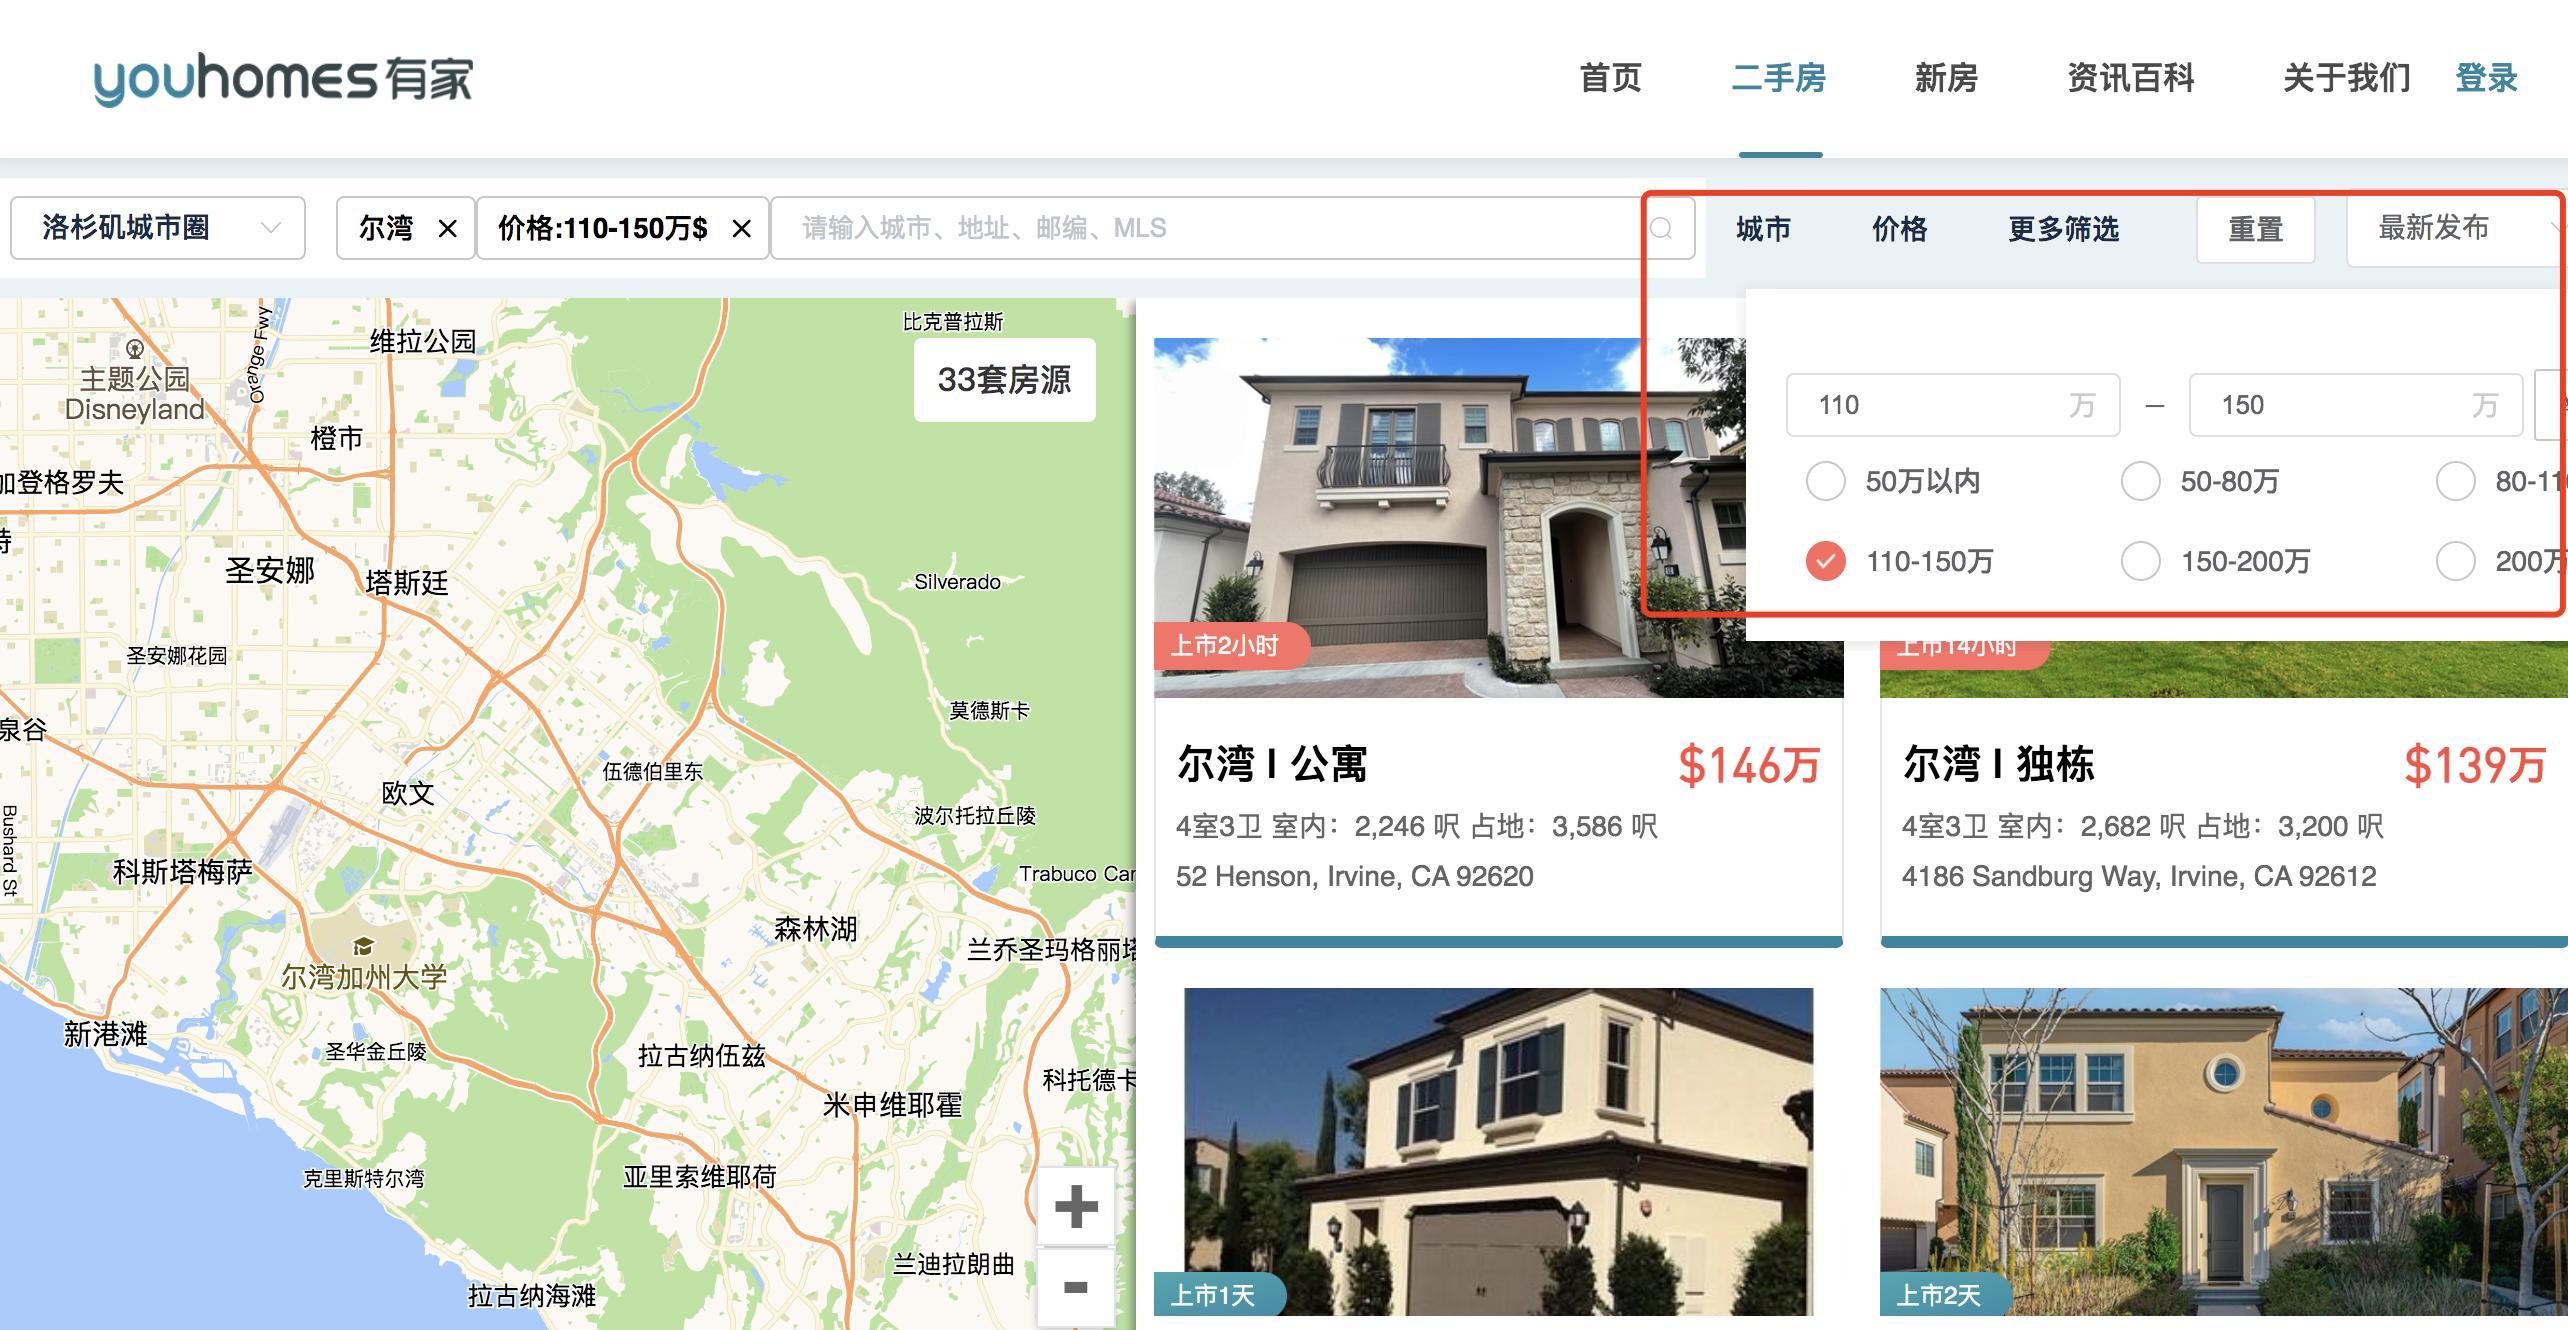Viewport: 2568px width, 1330px height.
Task: Go to the 新房 tab
Action: 1946,78
